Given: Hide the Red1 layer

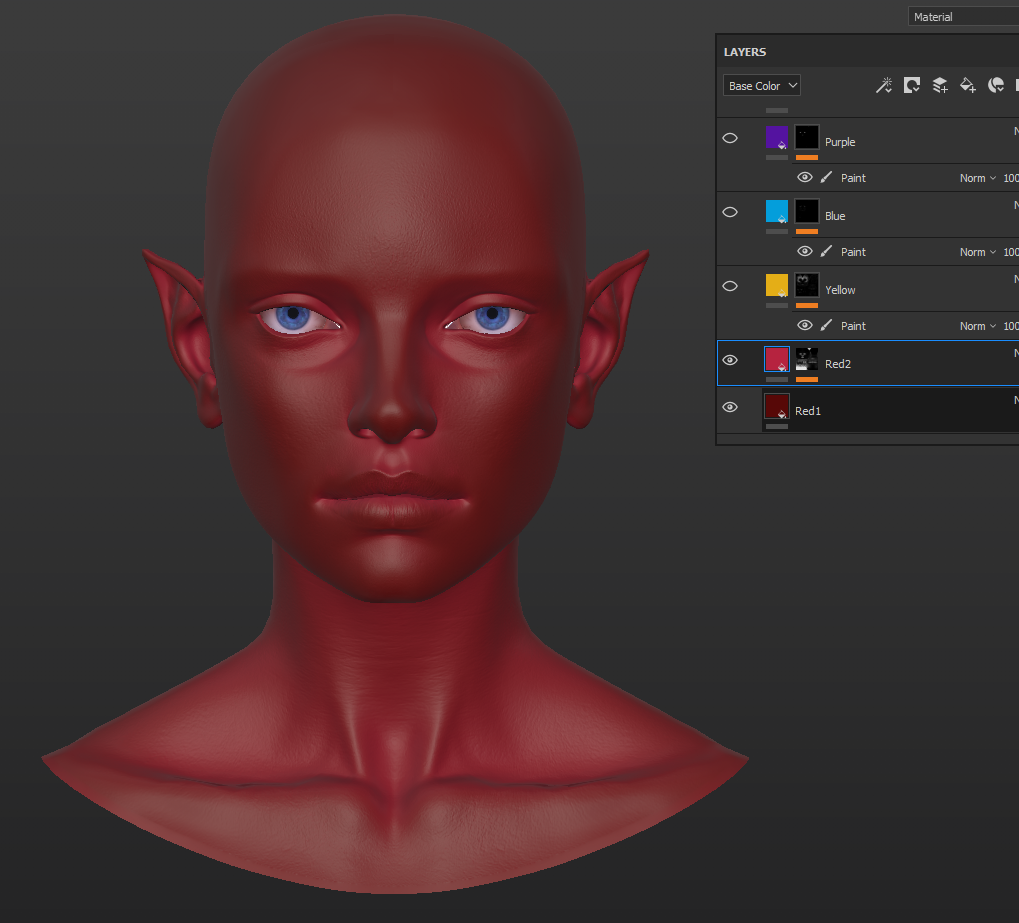Looking at the screenshot, I should click(730, 407).
